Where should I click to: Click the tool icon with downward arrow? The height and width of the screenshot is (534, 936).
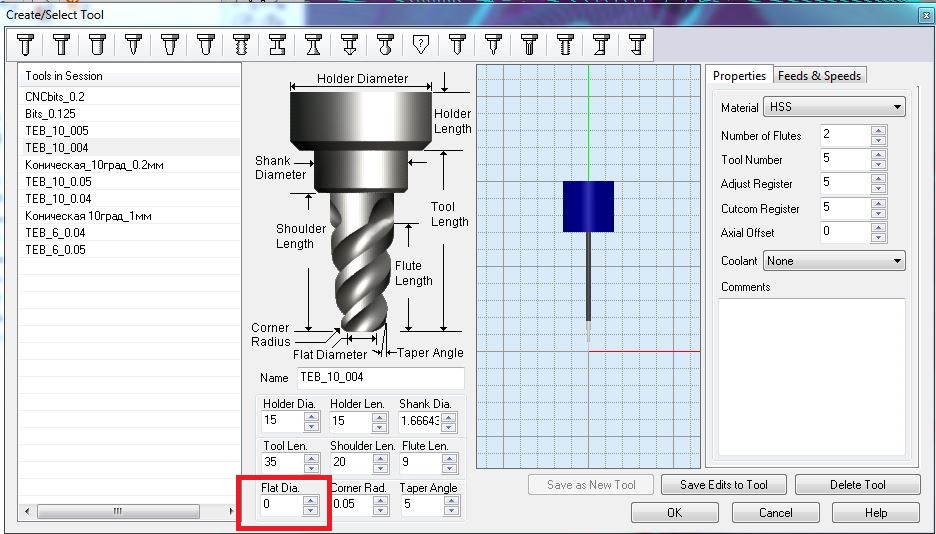(349, 44)
